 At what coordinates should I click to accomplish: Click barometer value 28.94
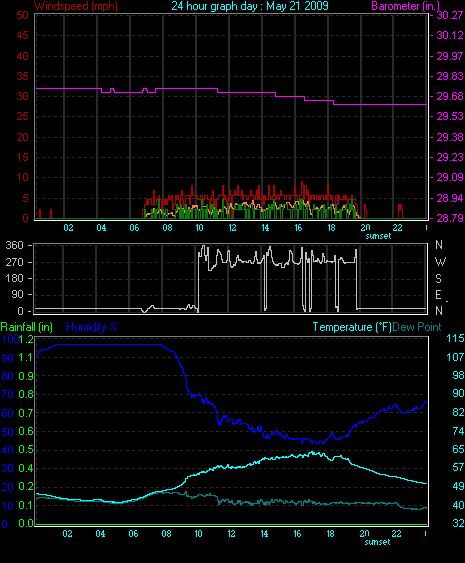(x=450, y=198)
